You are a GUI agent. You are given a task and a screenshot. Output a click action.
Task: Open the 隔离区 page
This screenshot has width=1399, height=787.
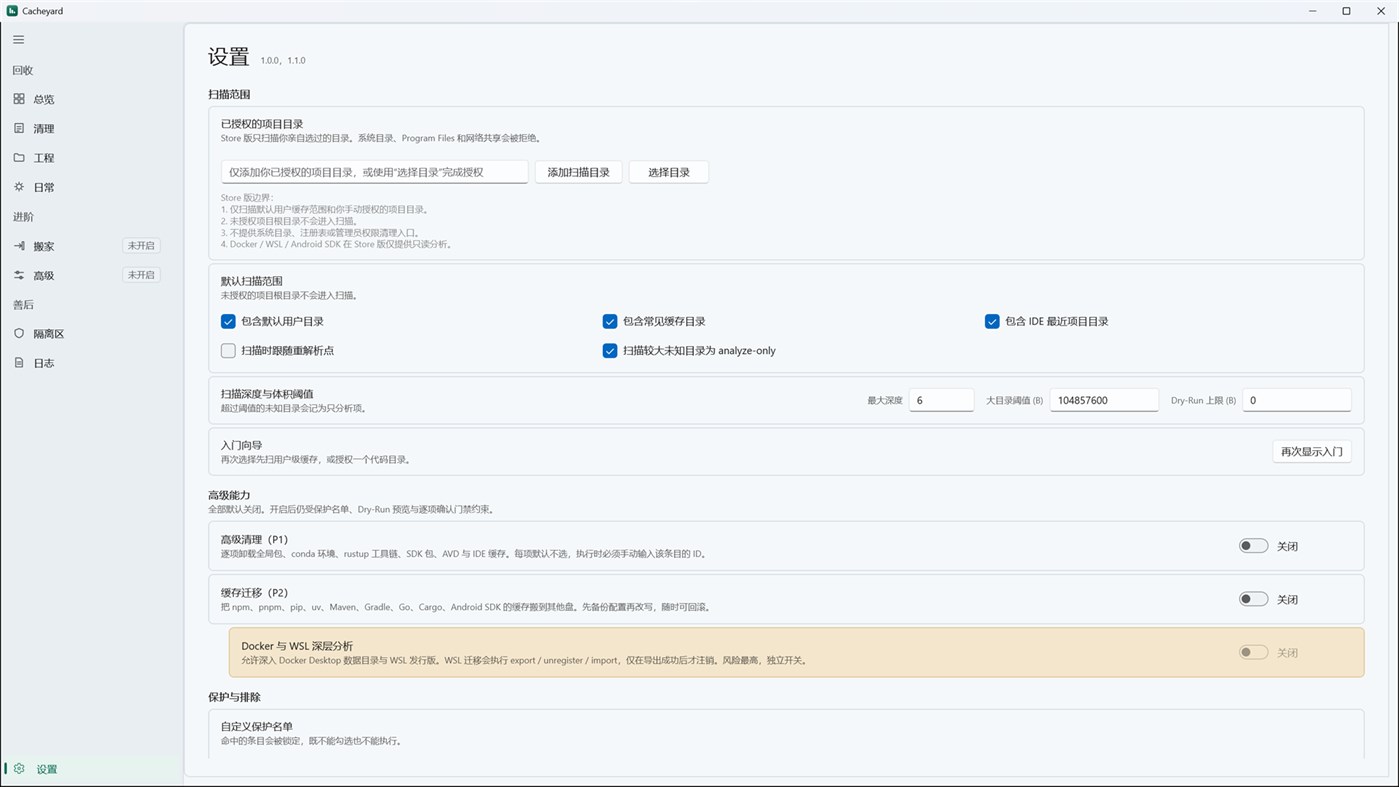click(91, 333)
